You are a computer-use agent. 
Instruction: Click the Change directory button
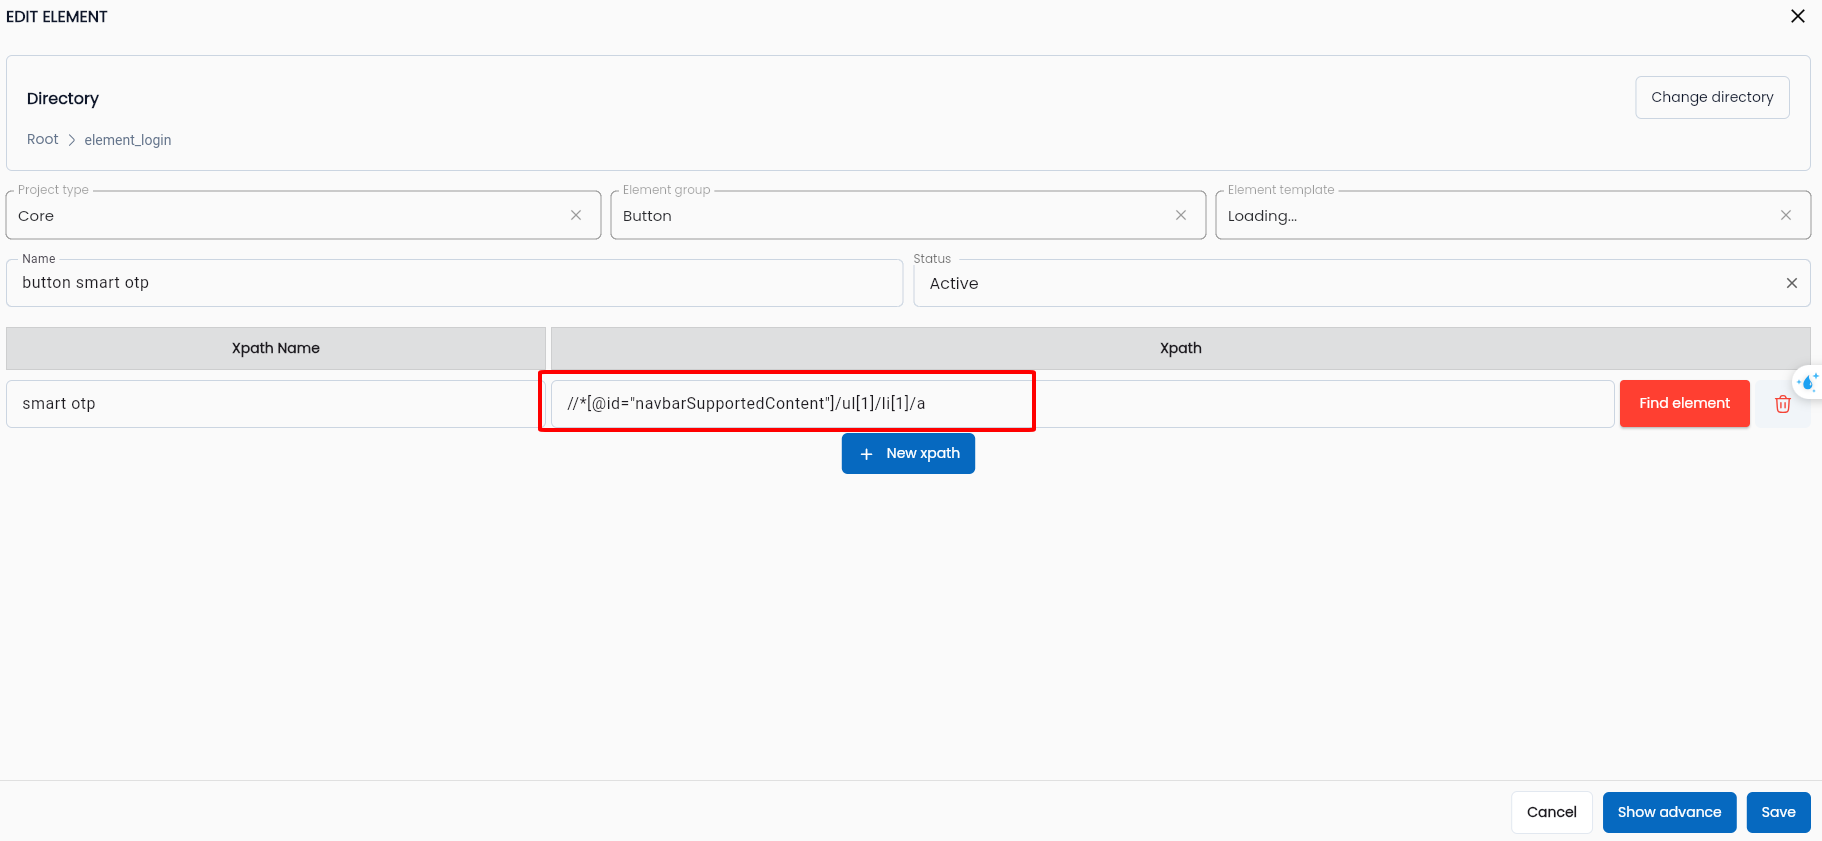coord(1711,97)
